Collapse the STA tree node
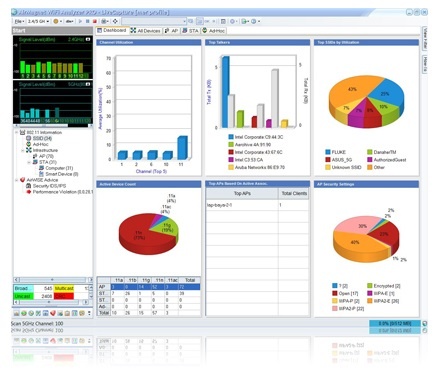434x379 pixels. point(29,162)
